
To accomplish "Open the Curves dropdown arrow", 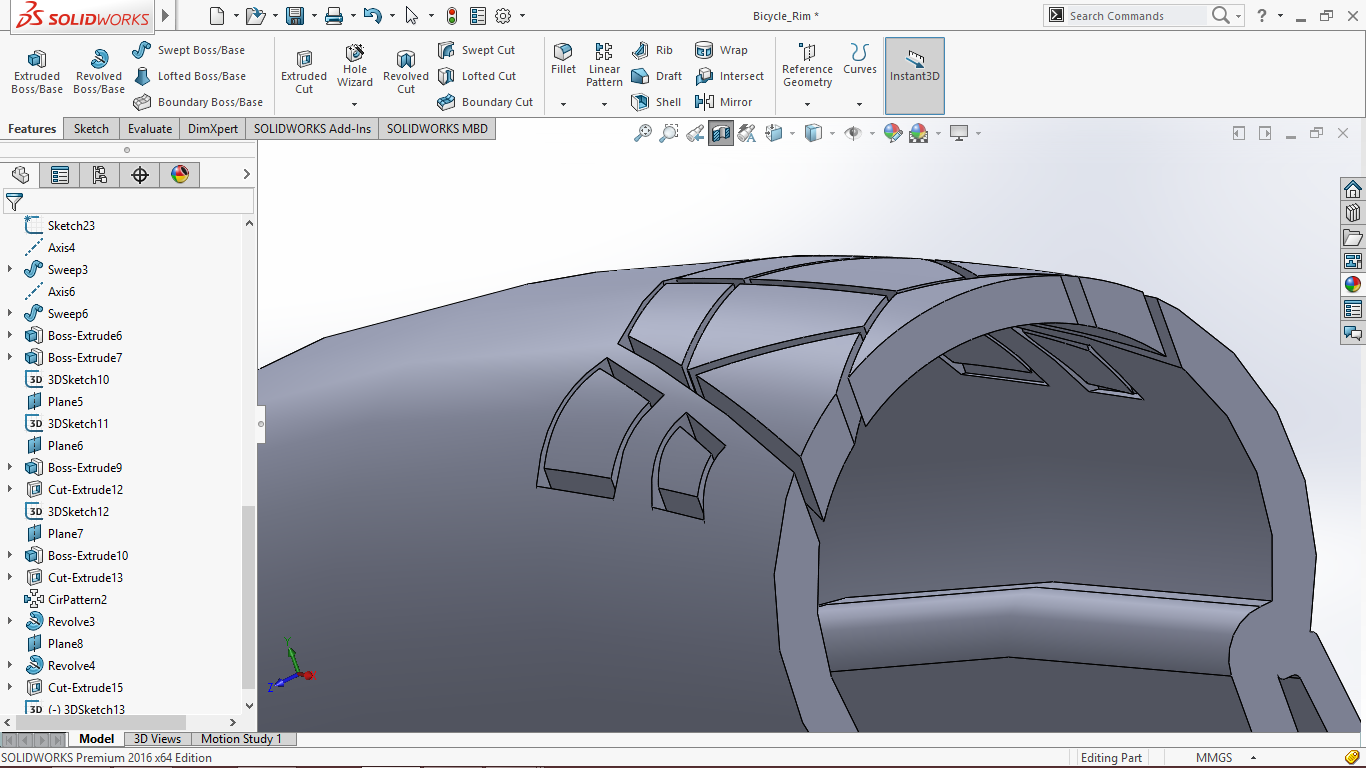I will (859, 104).
